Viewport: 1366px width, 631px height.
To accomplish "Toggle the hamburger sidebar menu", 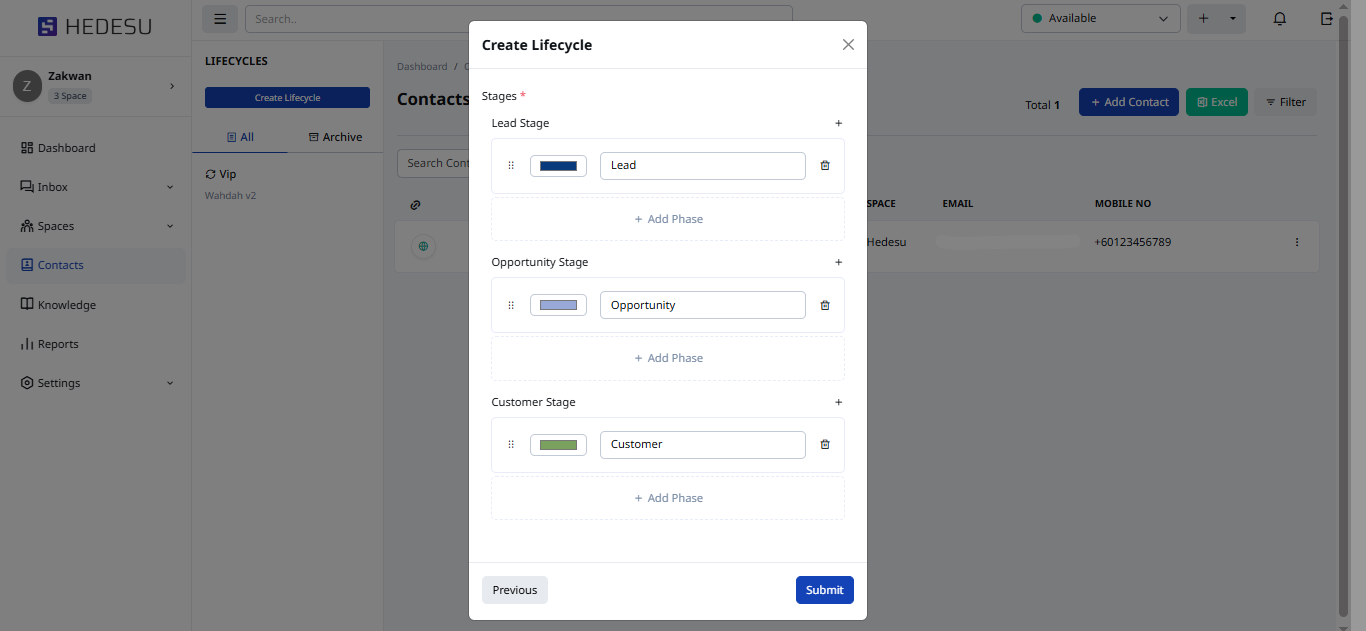I will (220, 19).
